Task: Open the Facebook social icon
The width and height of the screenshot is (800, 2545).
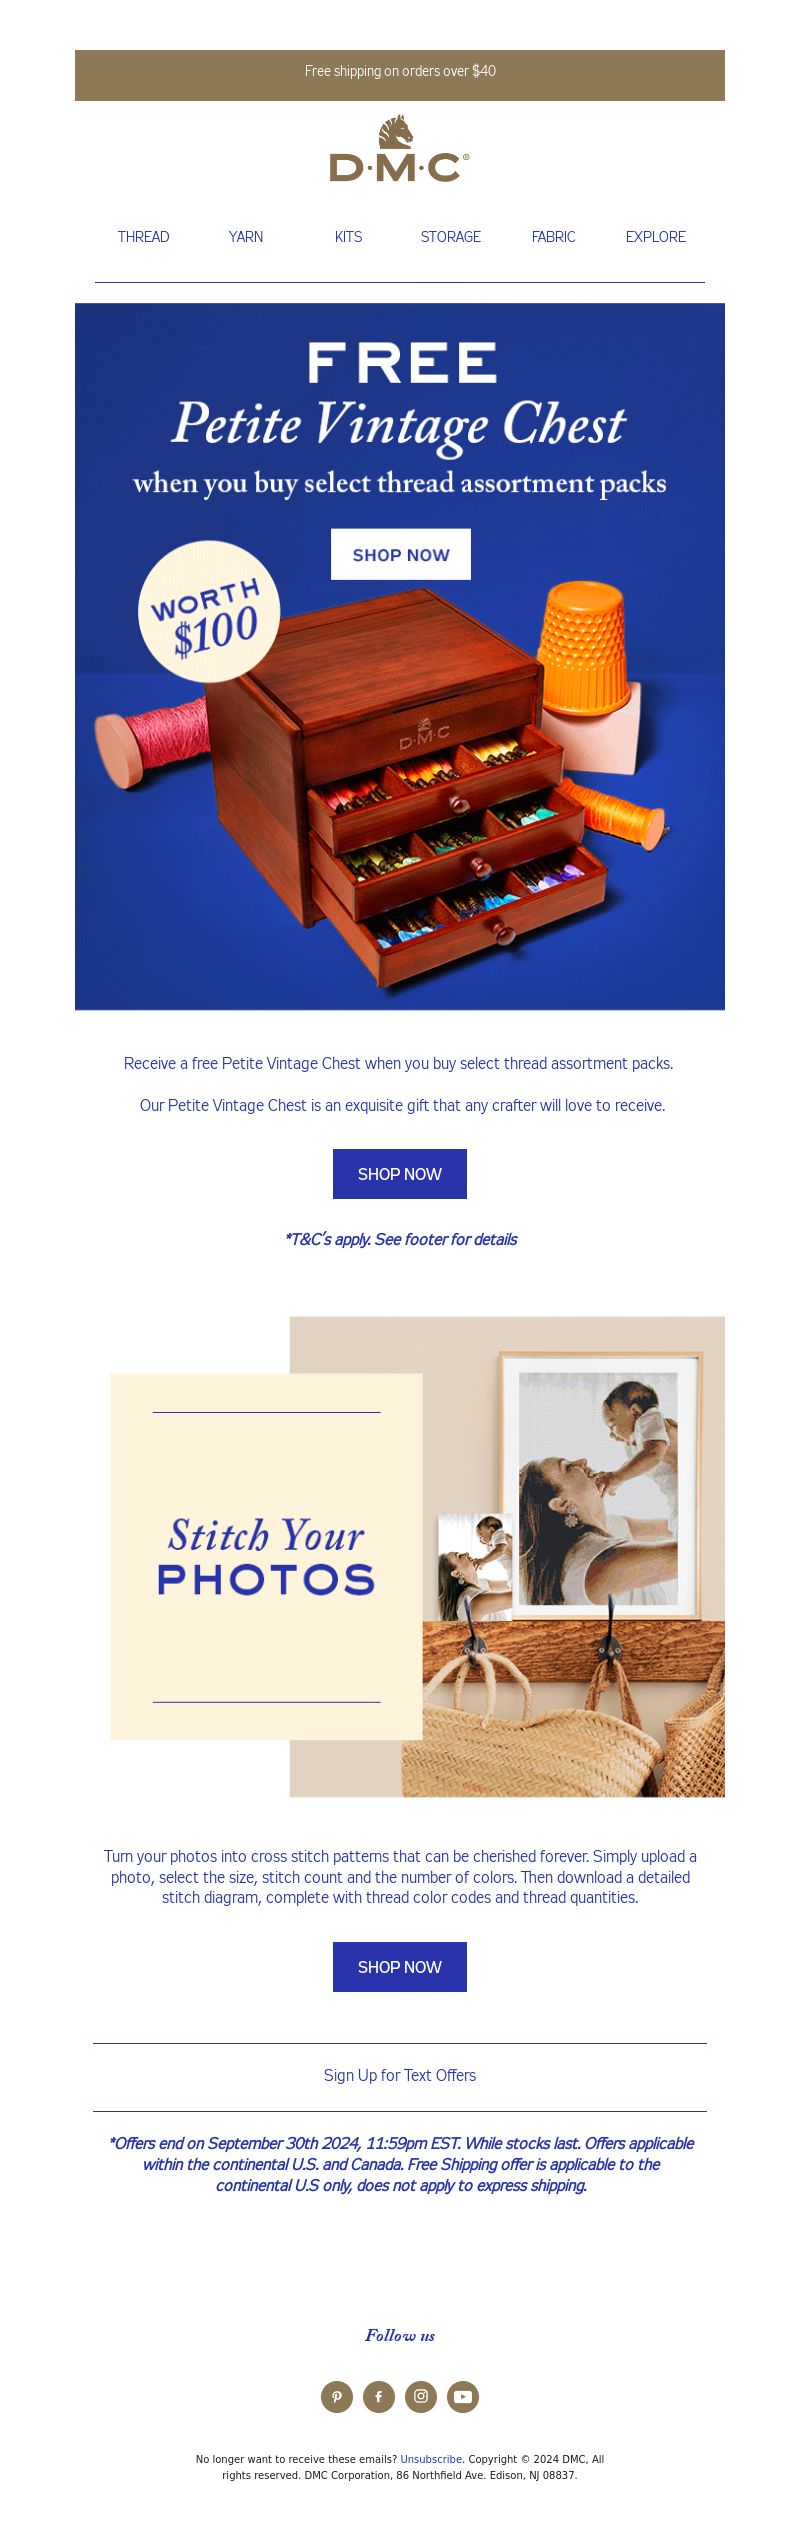Action: click(379, 2397)
